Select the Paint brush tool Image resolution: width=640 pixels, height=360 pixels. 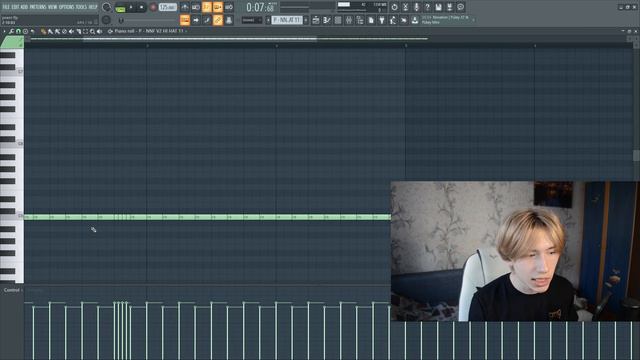click(50, 31)
